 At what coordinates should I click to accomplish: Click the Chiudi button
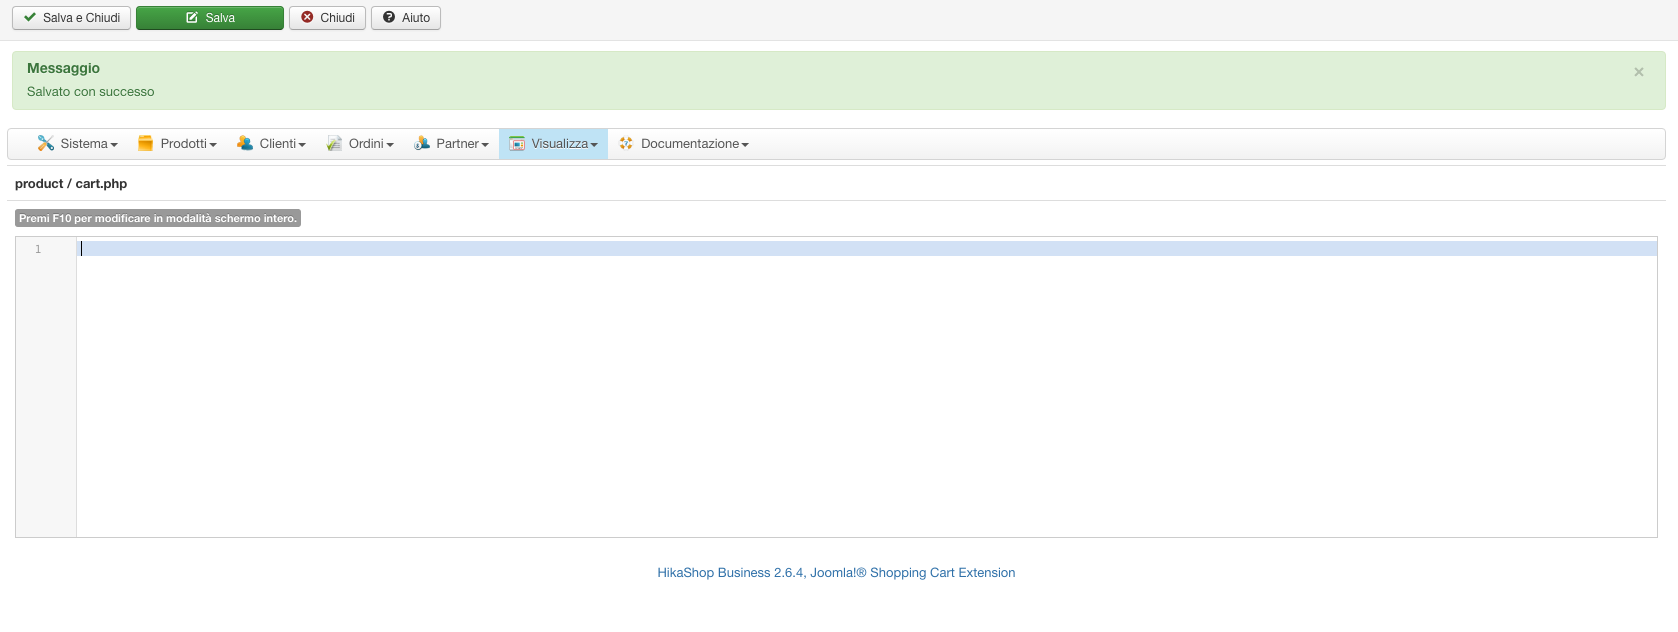(327, 18)
